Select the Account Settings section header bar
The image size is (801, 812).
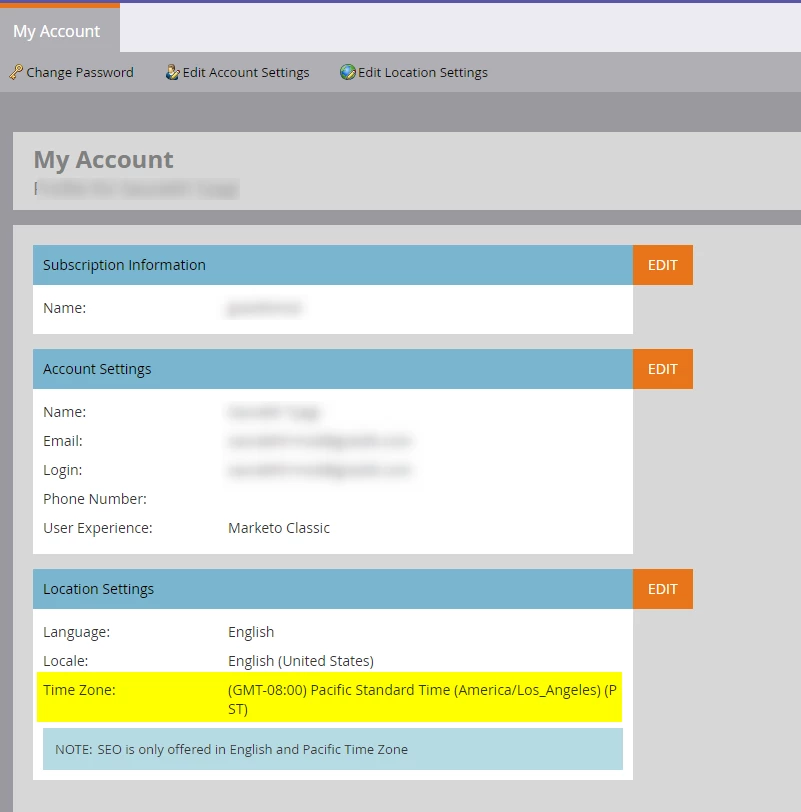(333, 369)
